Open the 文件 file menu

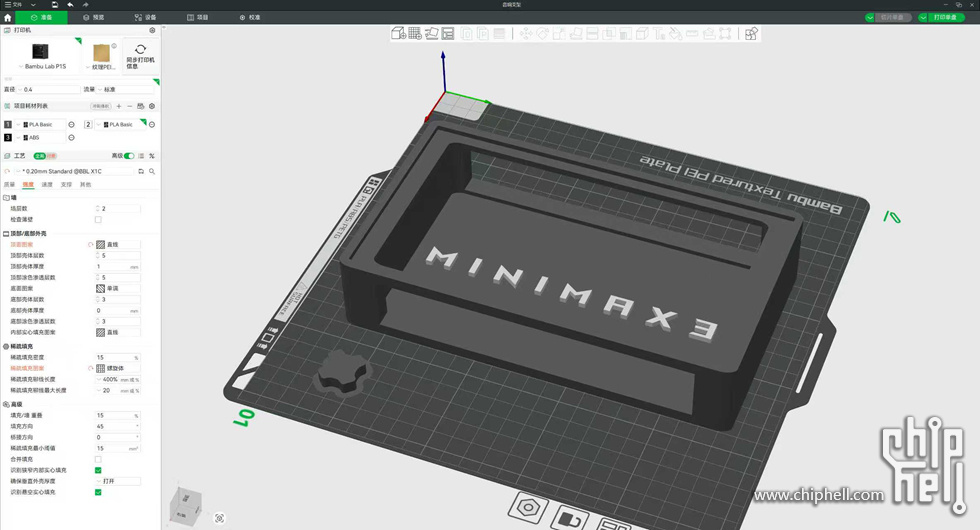[13, 4]
